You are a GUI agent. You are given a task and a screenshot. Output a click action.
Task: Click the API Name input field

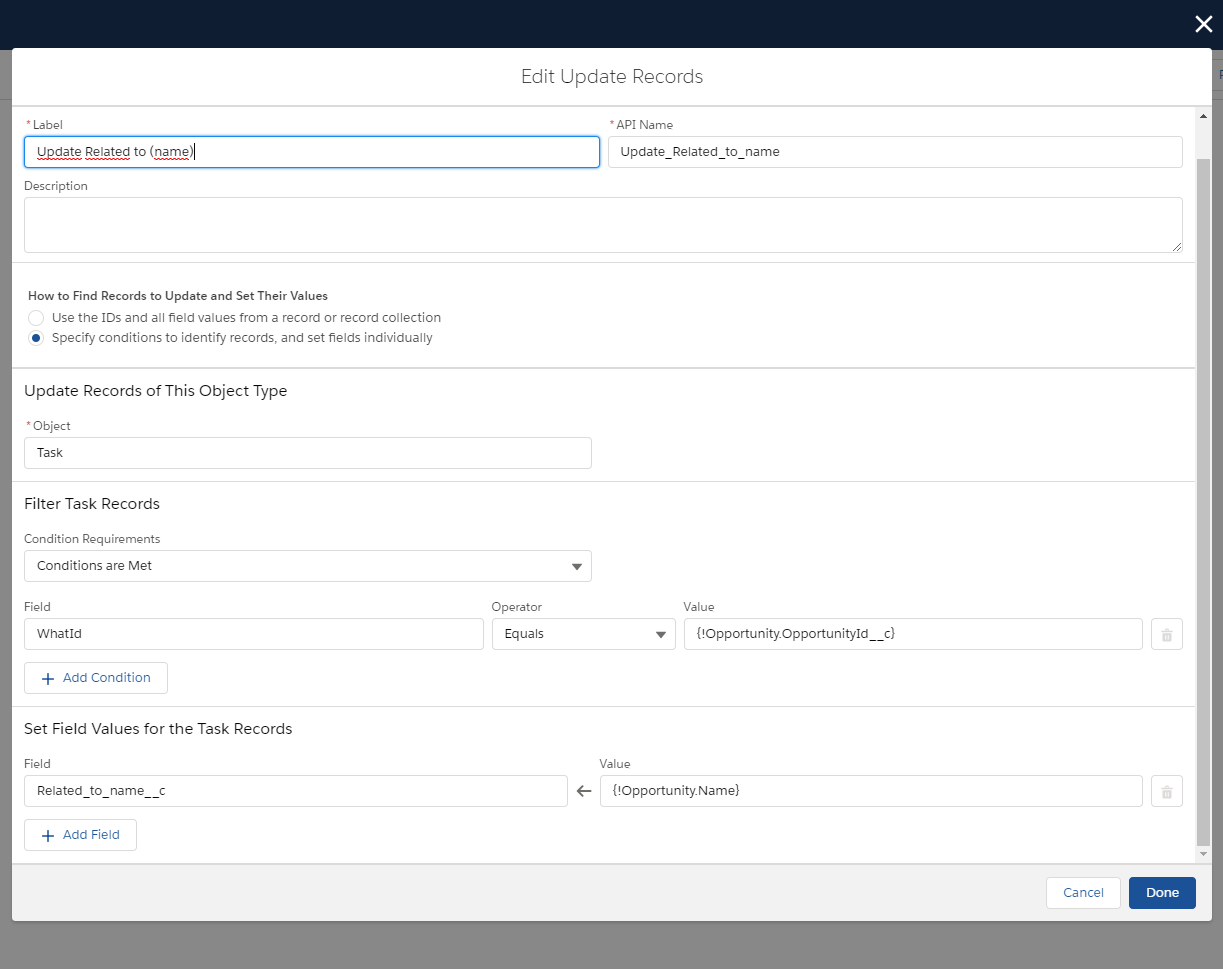point(894,152)
